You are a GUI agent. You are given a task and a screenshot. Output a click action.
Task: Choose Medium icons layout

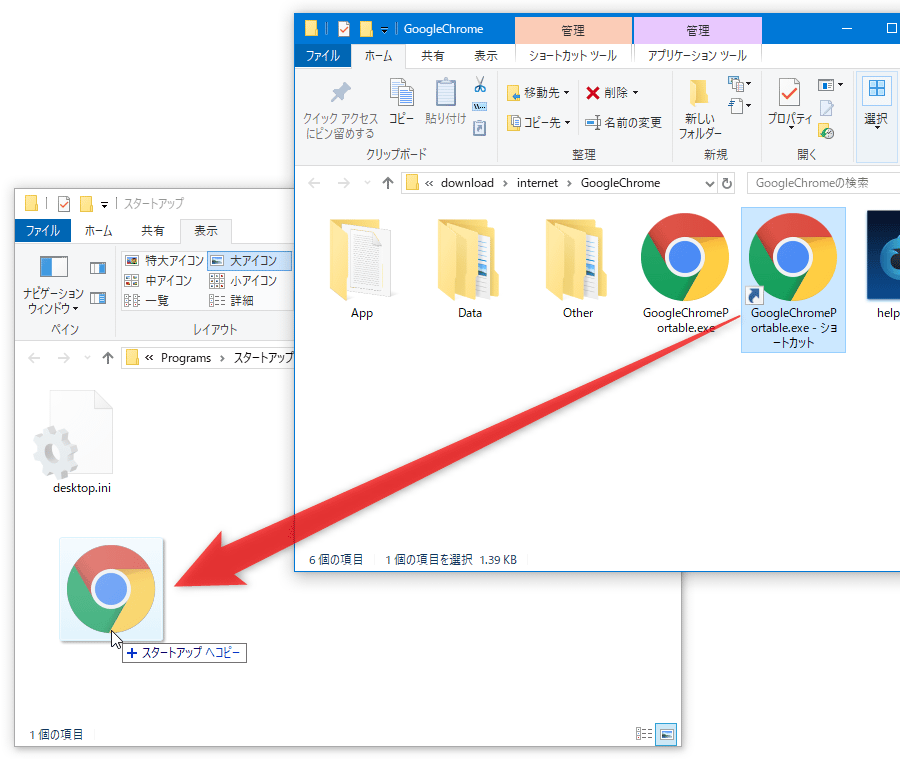click(158, 281)
